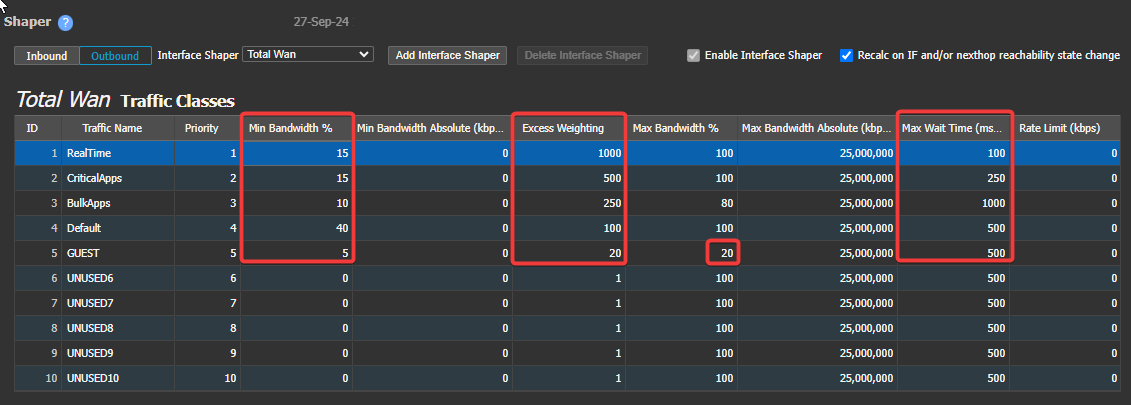Select the UNUSED6 traffic name cell
This screenshot has width=1131, height=405.
tap(118, 279)
